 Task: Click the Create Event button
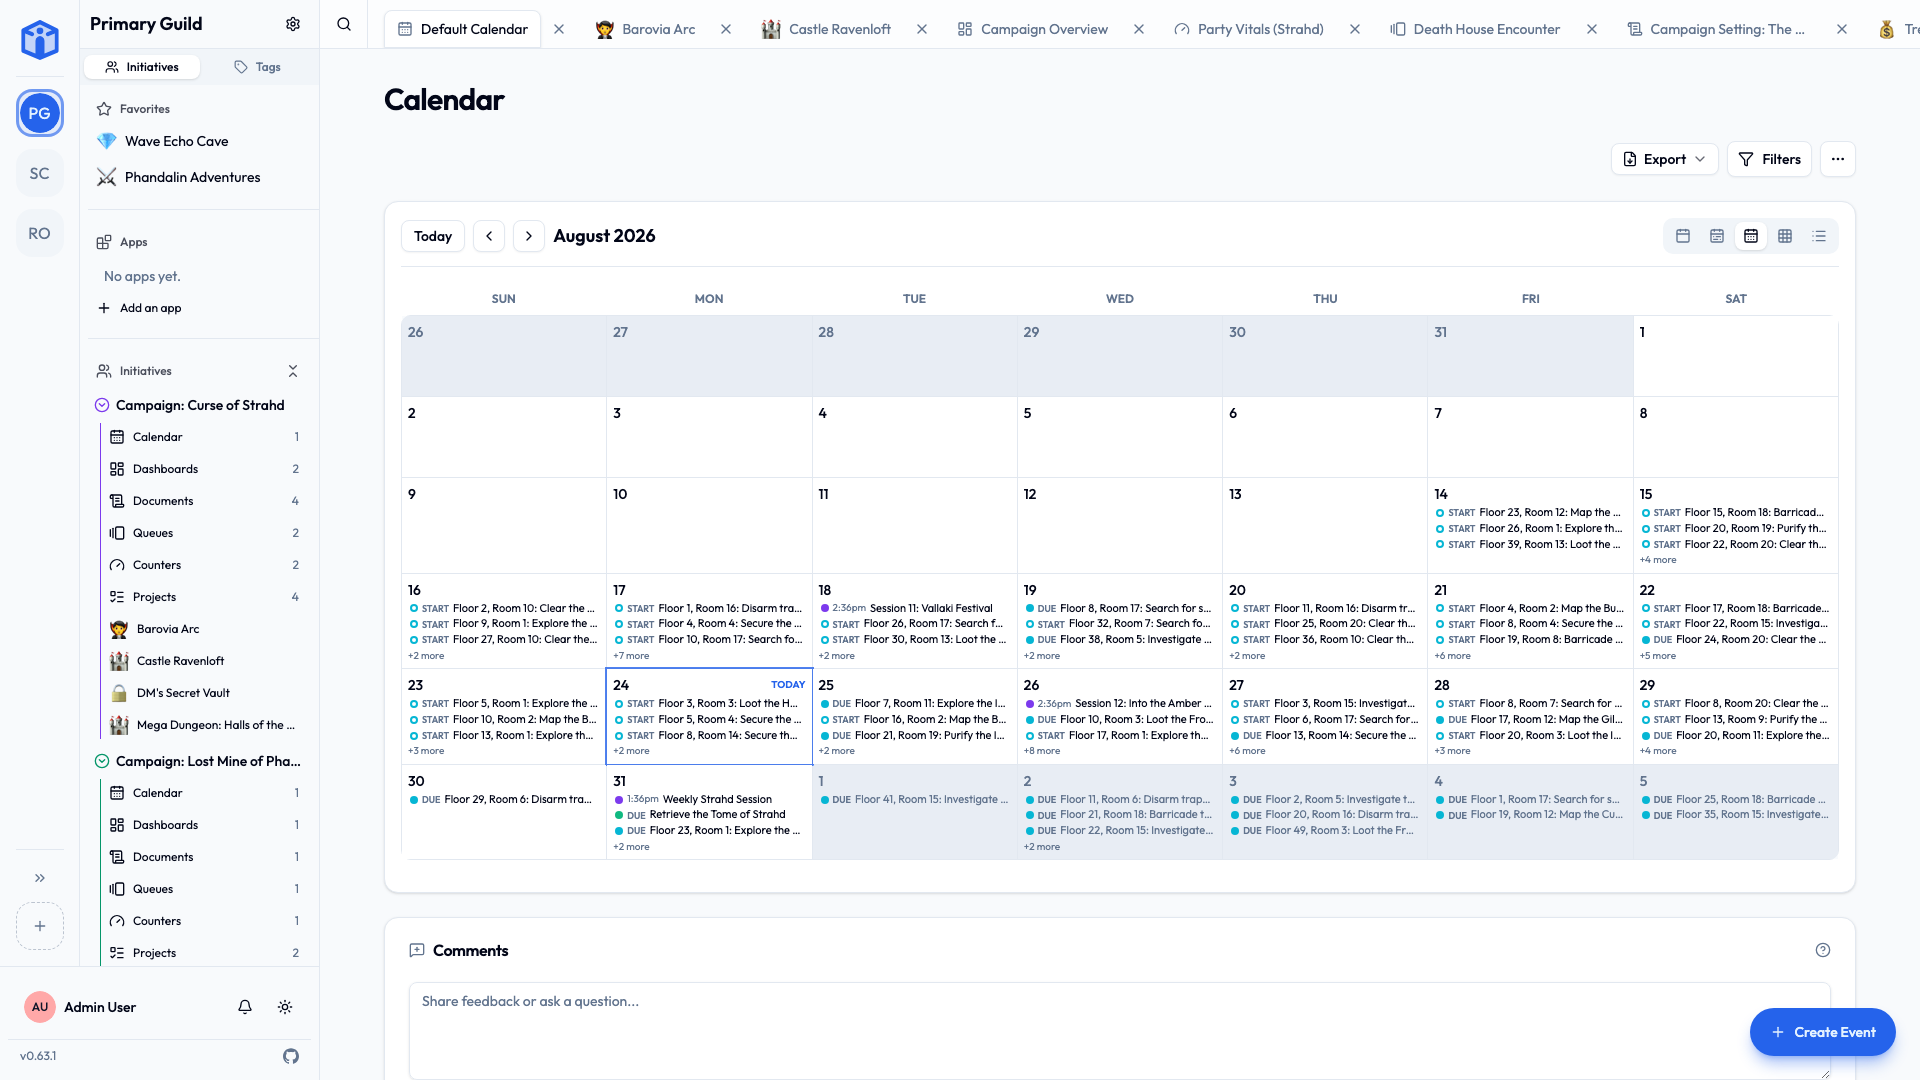pos(1823,1032)
